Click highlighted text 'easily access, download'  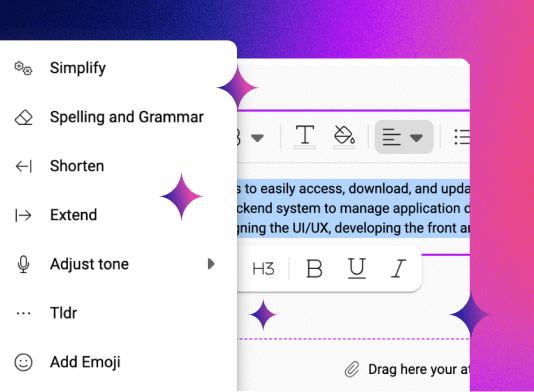point(335,188)
